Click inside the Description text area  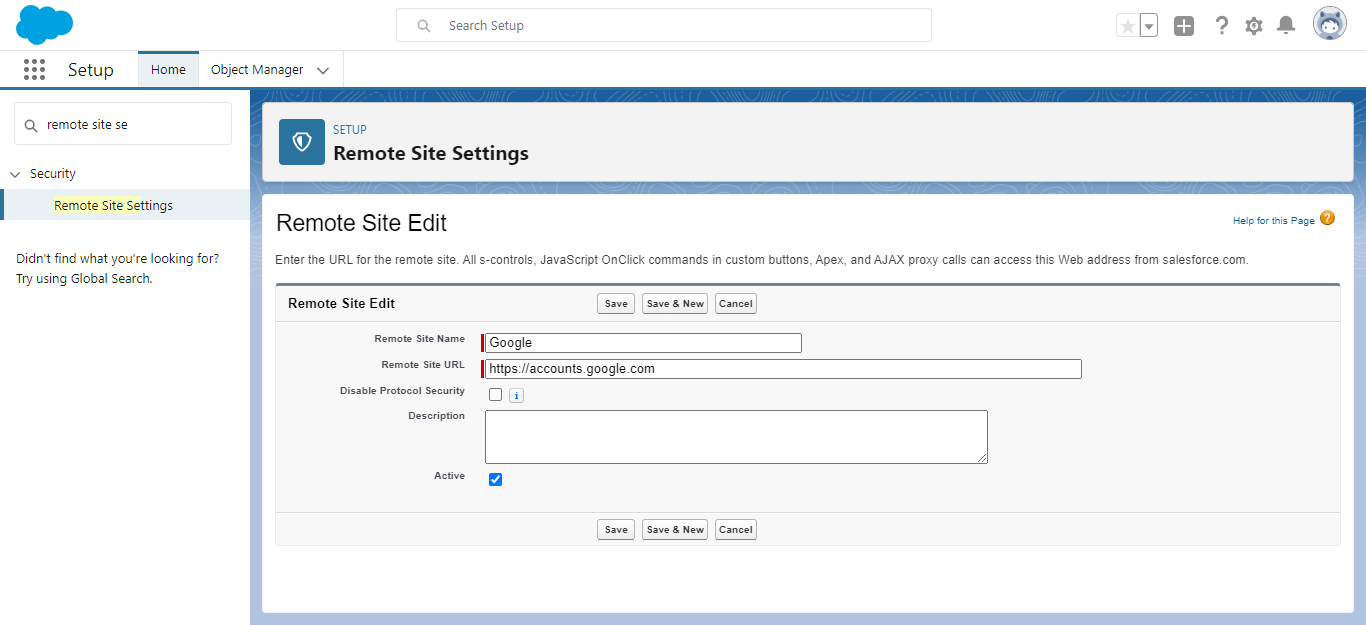(x=736, y=436)
